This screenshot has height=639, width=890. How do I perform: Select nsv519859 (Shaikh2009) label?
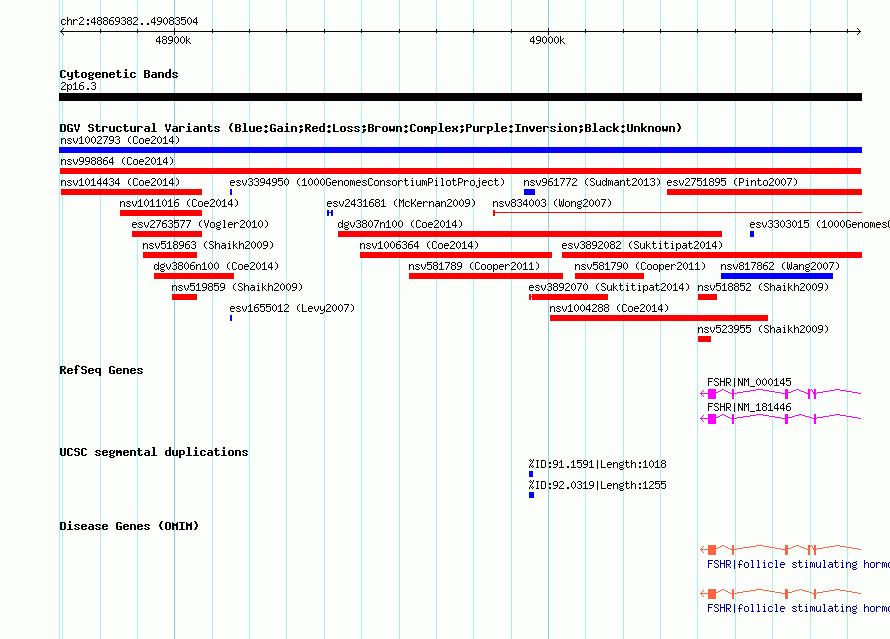coord(237,287)
